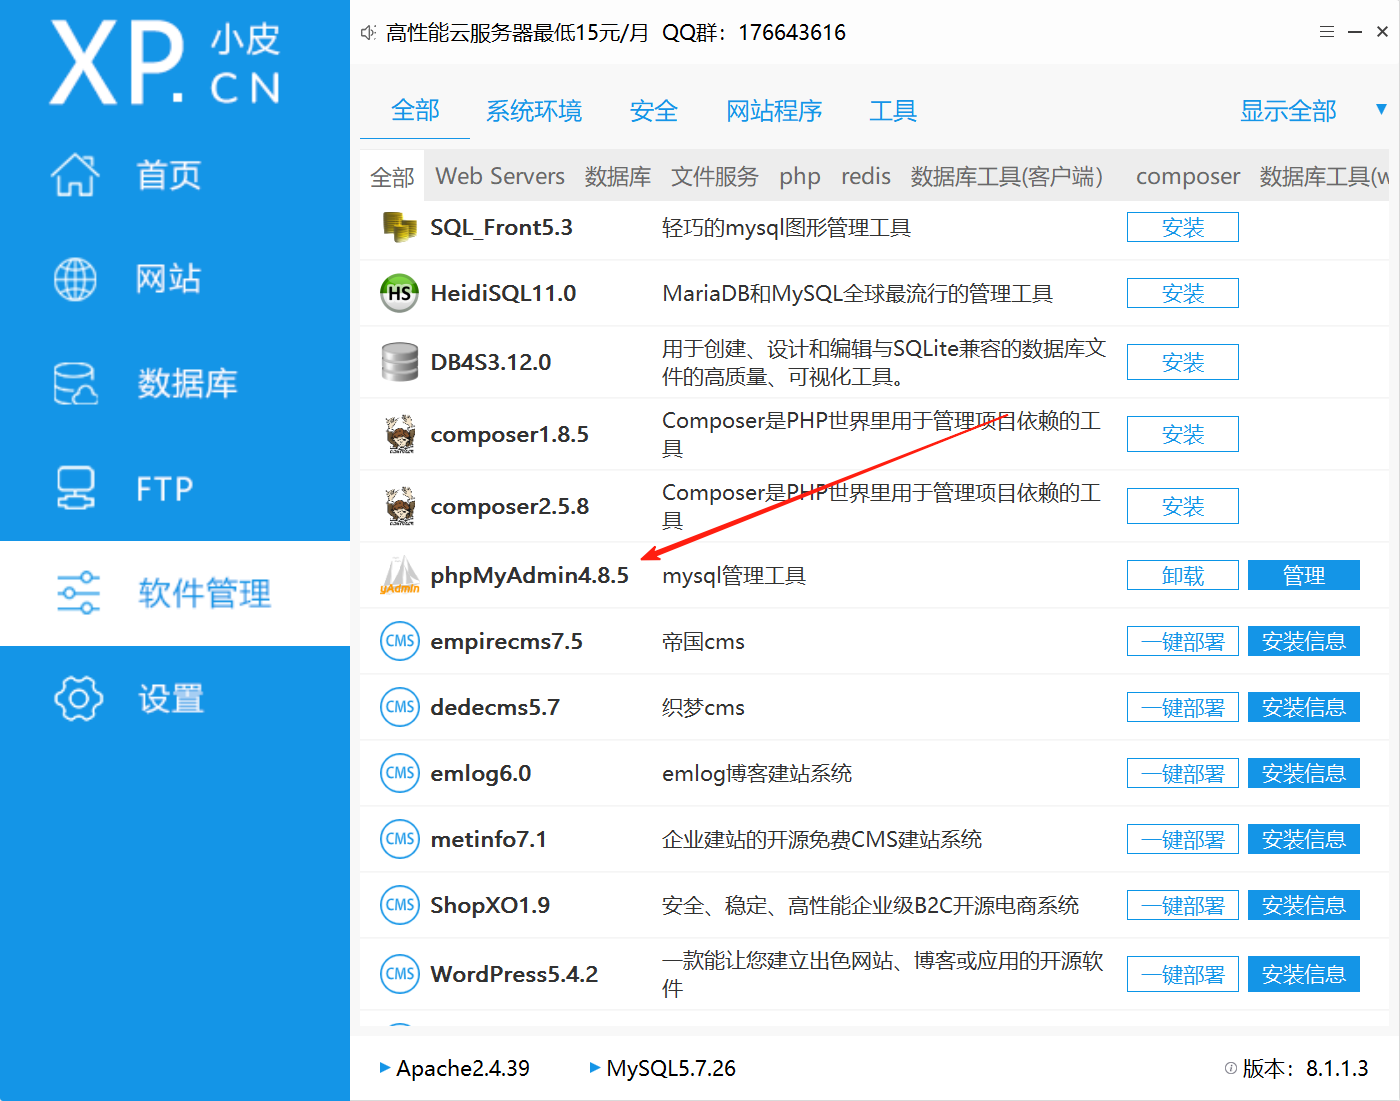This screenshot has height=1101, width=1400.
Task: Click the empirecms7.5 CMS icon
Action: (x=400, y=641)
